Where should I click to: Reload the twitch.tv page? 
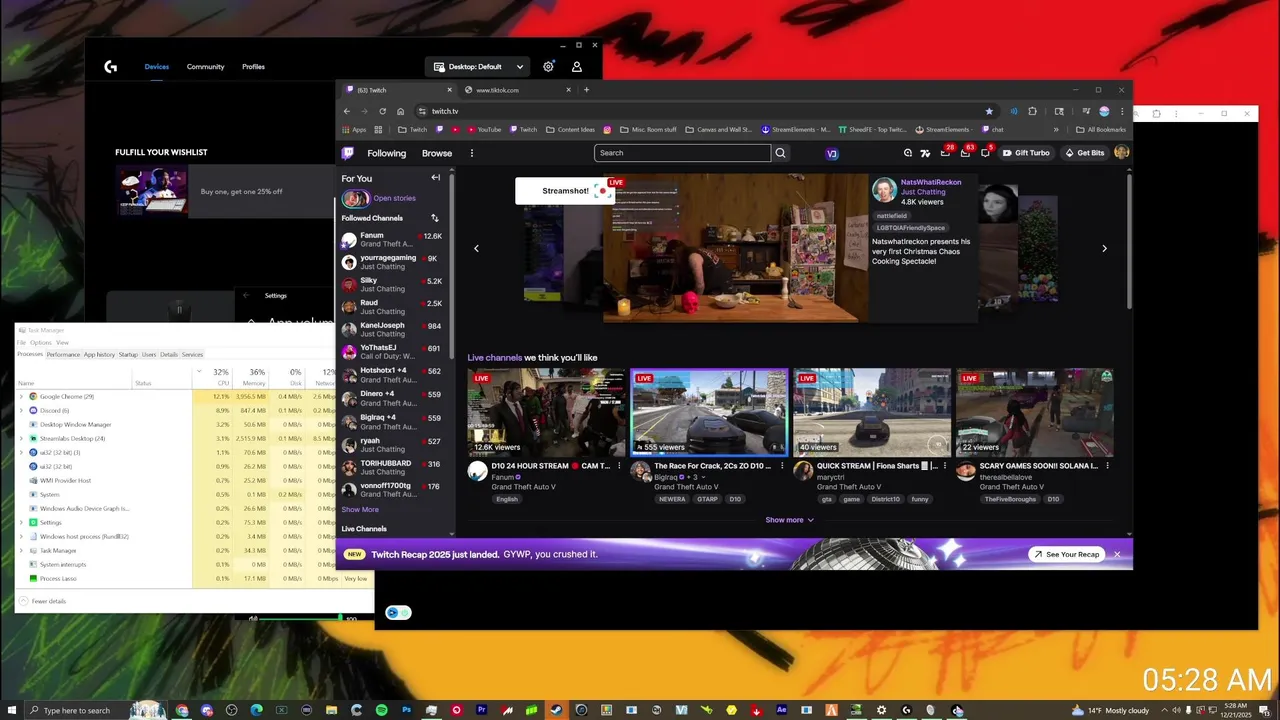(x=382, y=111)
